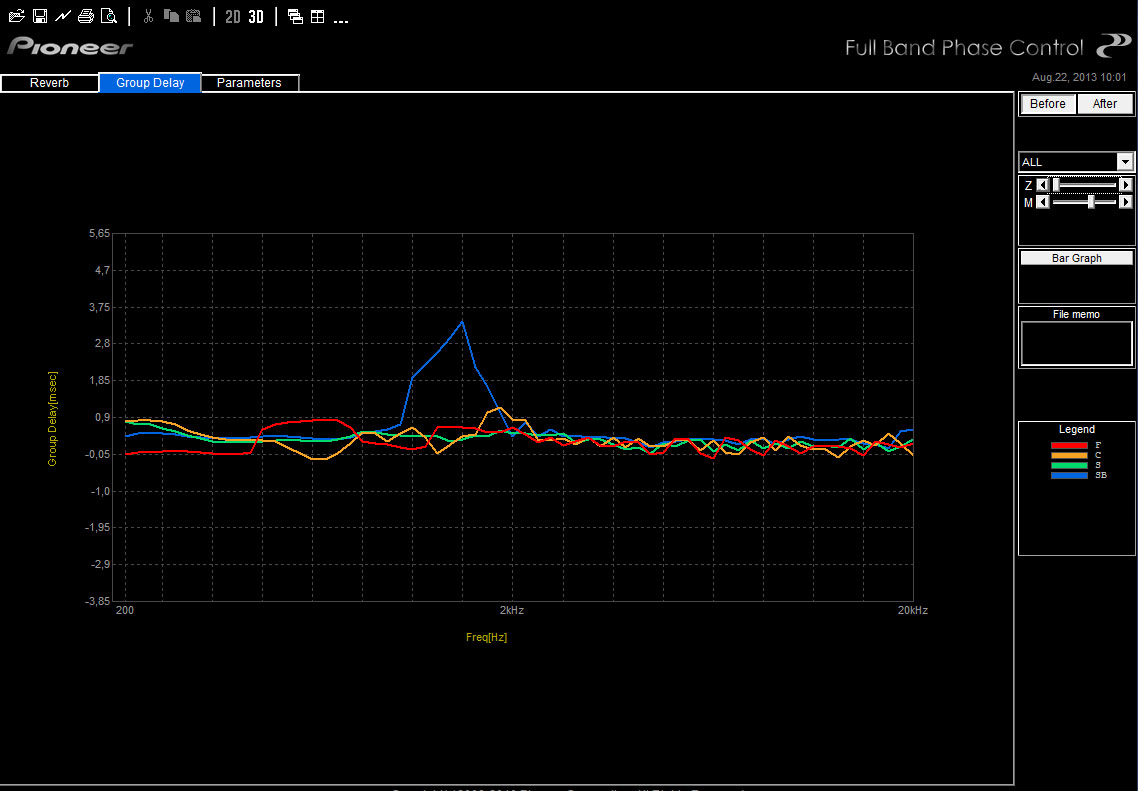Click the ellipsis more options icon

click(341, 18)
